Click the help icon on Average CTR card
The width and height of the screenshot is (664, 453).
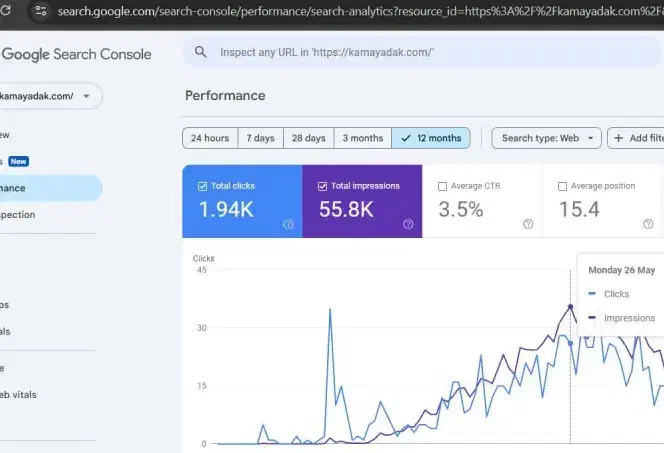[x=528, y=224]
